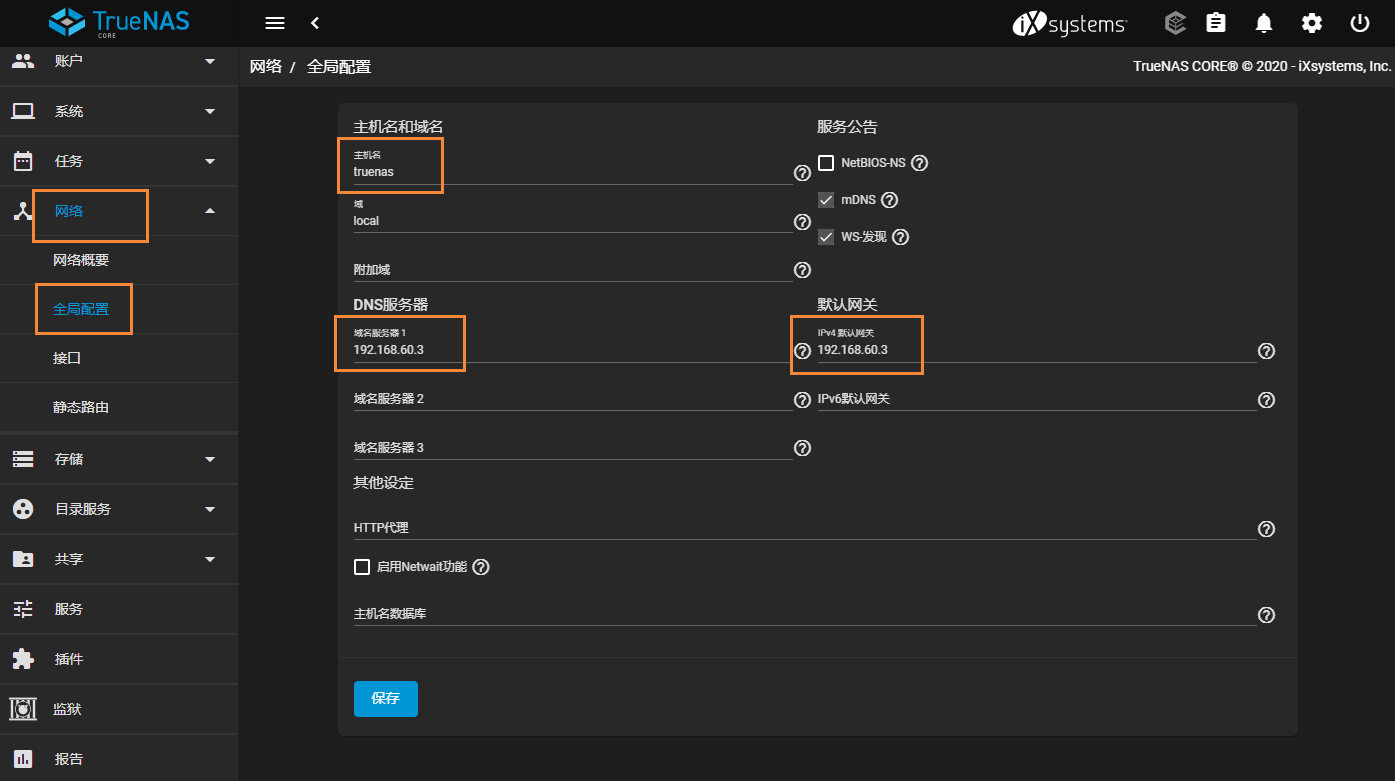This screenshot has height=781, width=1395.
Task: Click the power icon
Action: (1359, 23)
